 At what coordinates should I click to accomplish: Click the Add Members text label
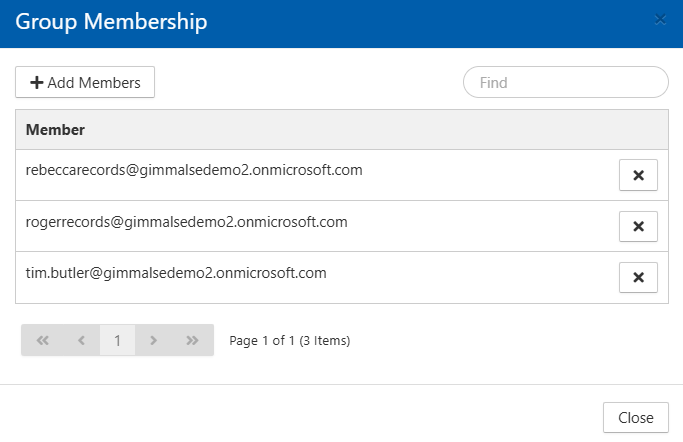(94, 83)
